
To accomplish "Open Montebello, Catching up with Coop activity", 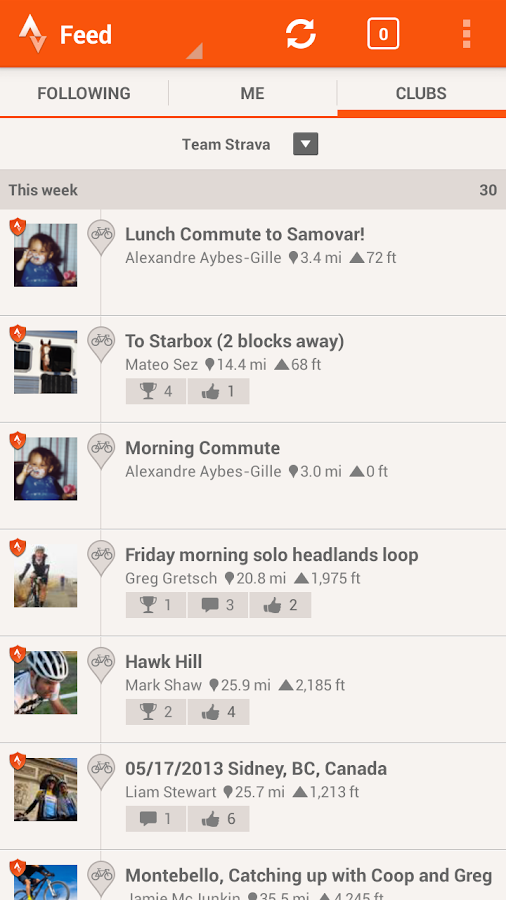I will pos(253,875).
